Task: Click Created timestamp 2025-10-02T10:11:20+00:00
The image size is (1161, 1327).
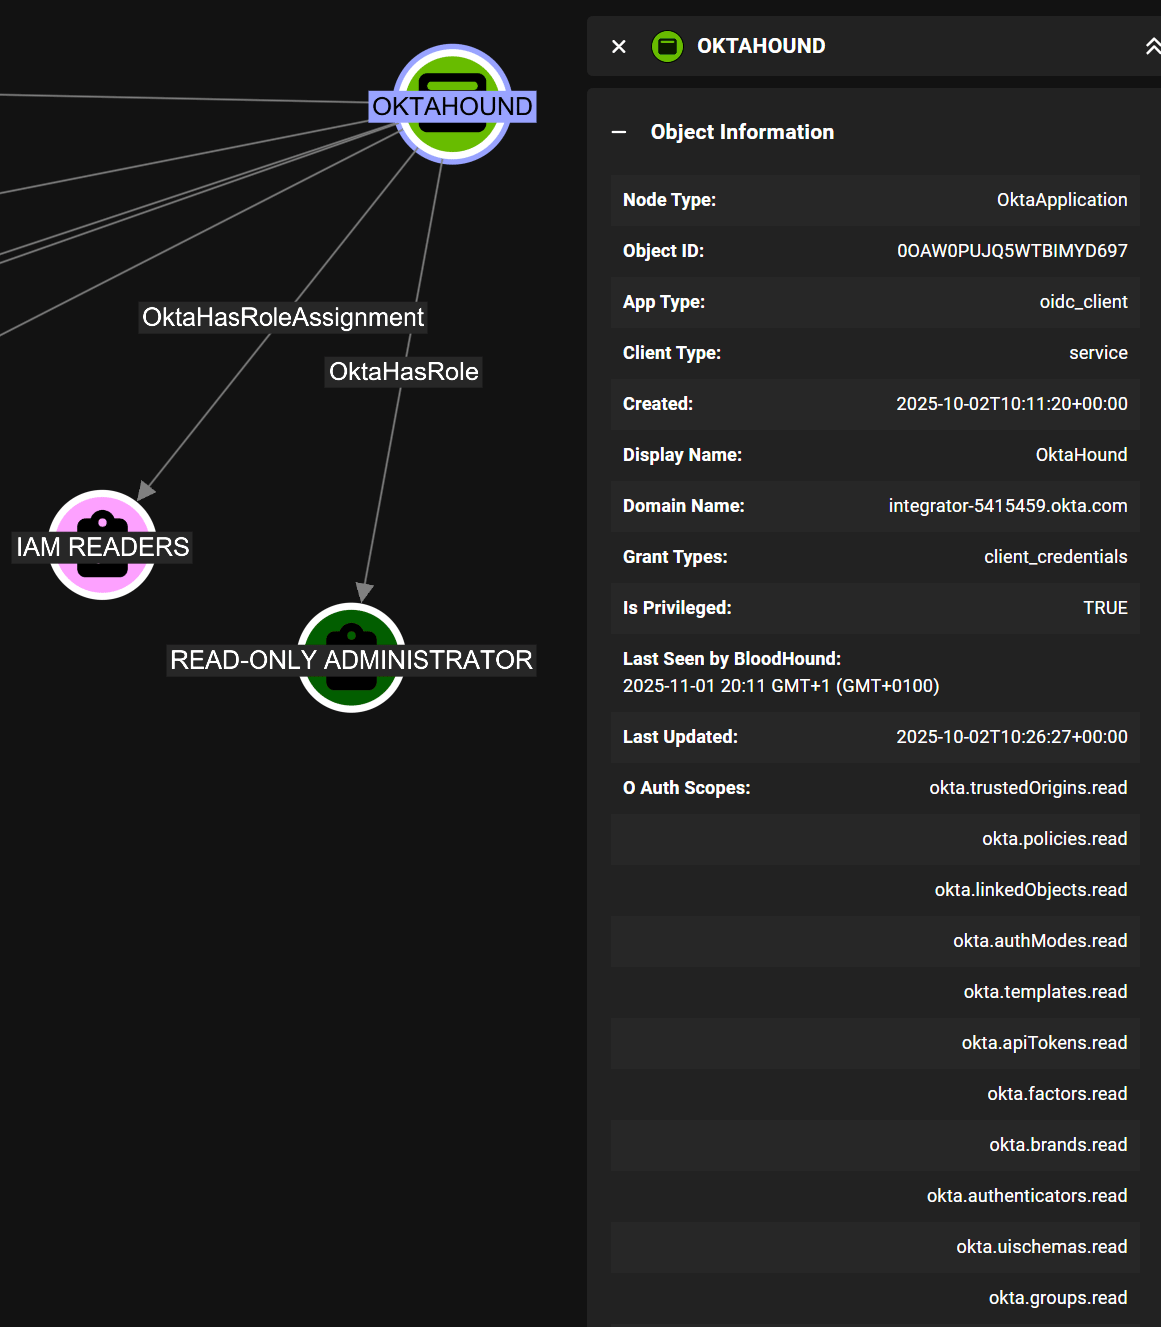Action: 1012,404
